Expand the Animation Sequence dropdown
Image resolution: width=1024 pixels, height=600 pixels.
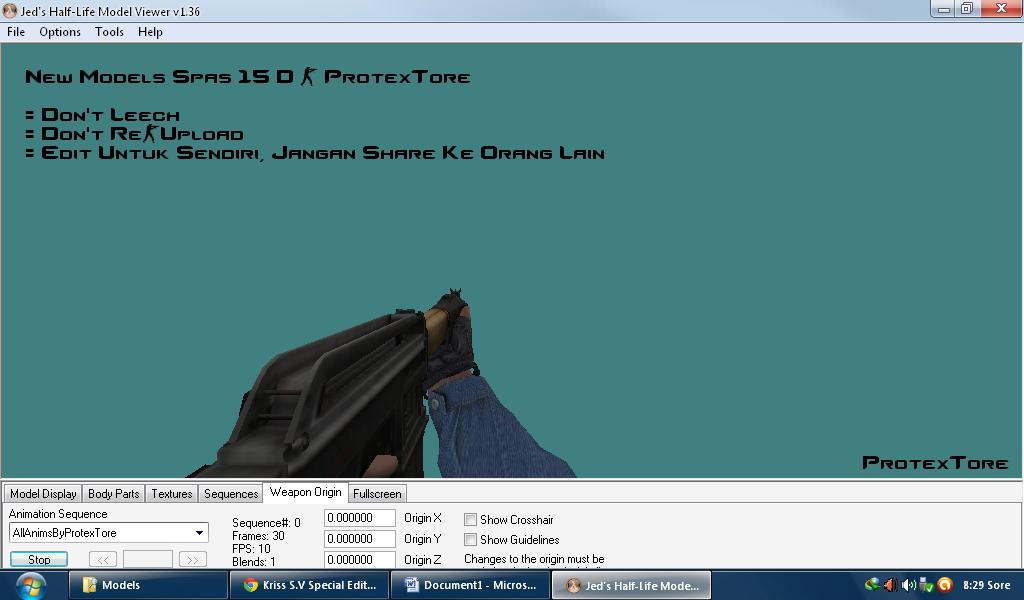(x=109, y=533)
